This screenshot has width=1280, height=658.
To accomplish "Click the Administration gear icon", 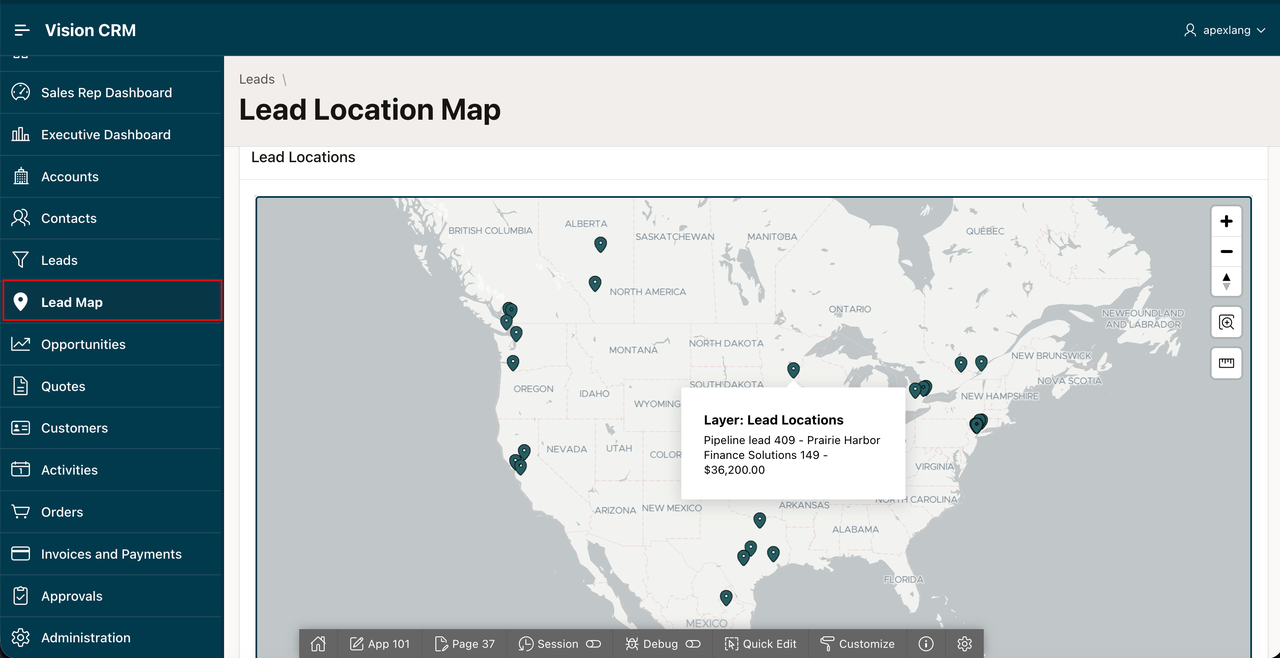I will (20, 638).
